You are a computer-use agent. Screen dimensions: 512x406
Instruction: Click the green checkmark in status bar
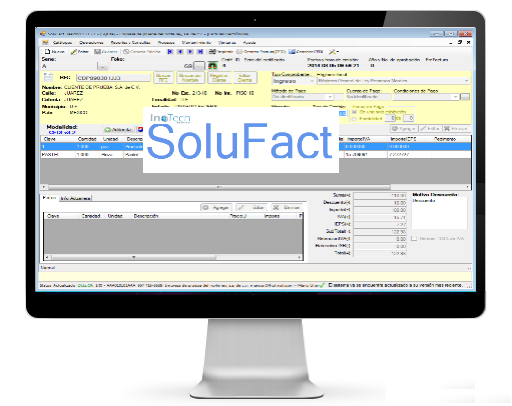point(322,285)
